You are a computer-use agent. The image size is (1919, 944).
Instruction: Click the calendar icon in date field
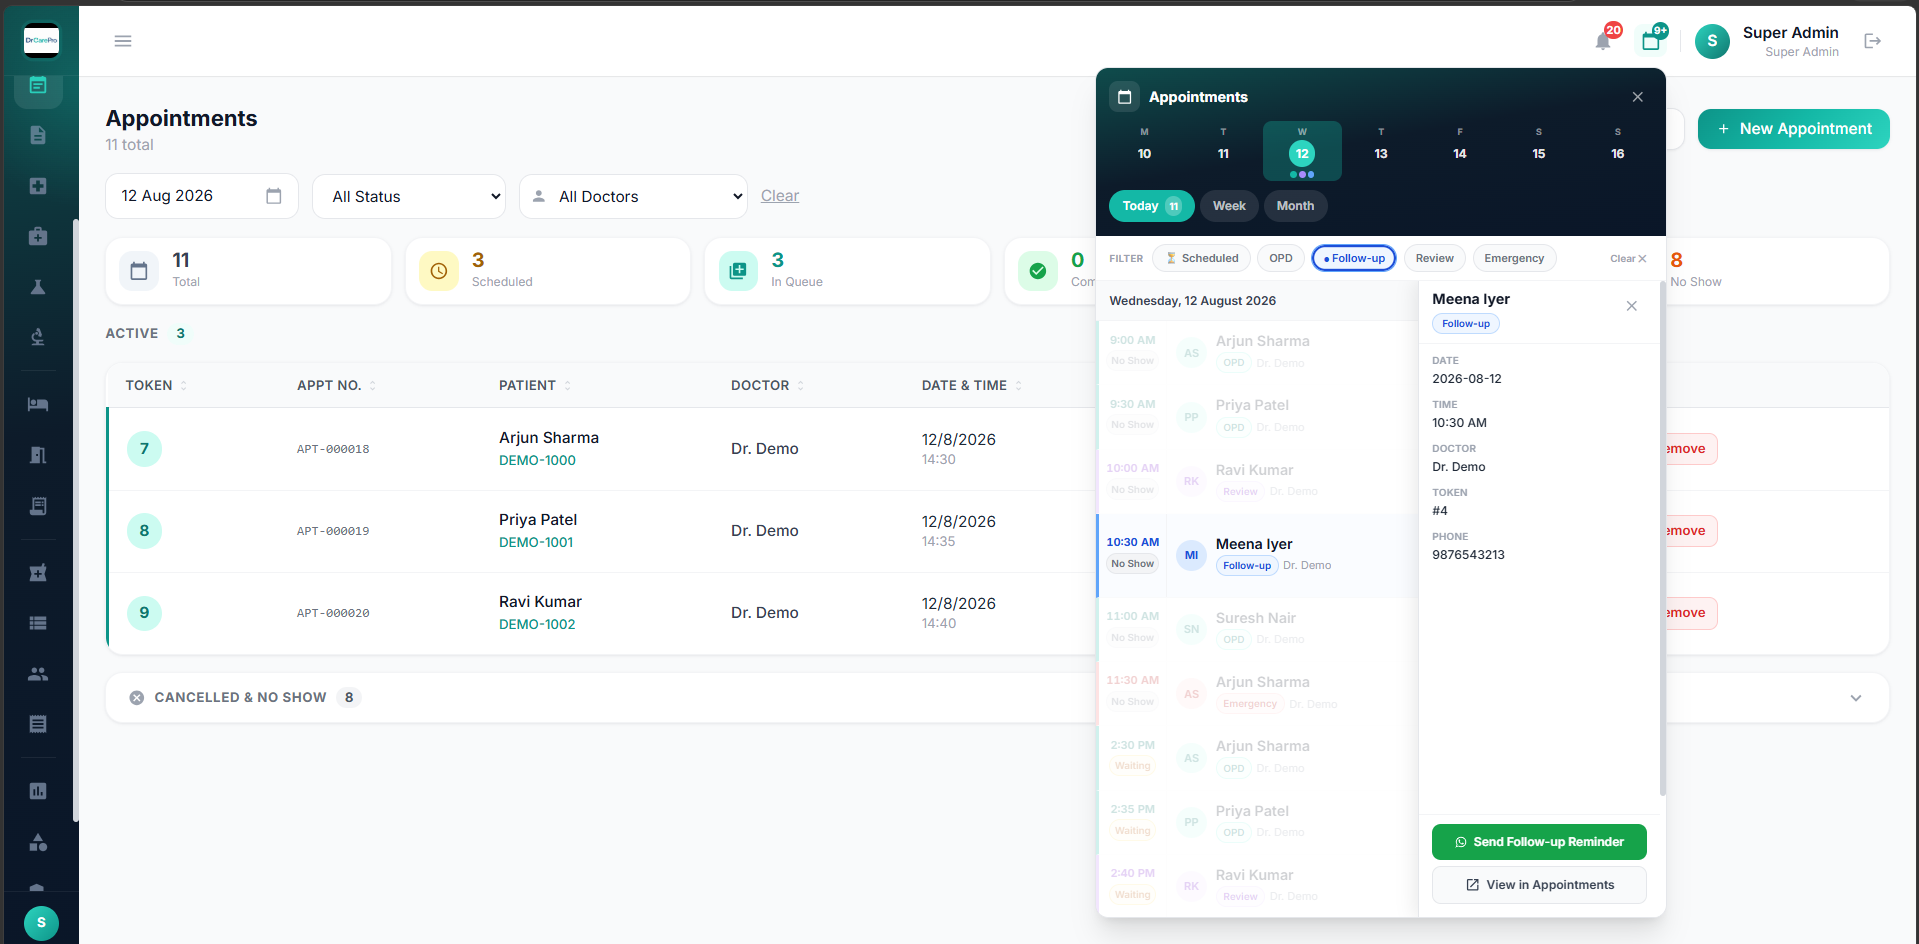(273, 196)
